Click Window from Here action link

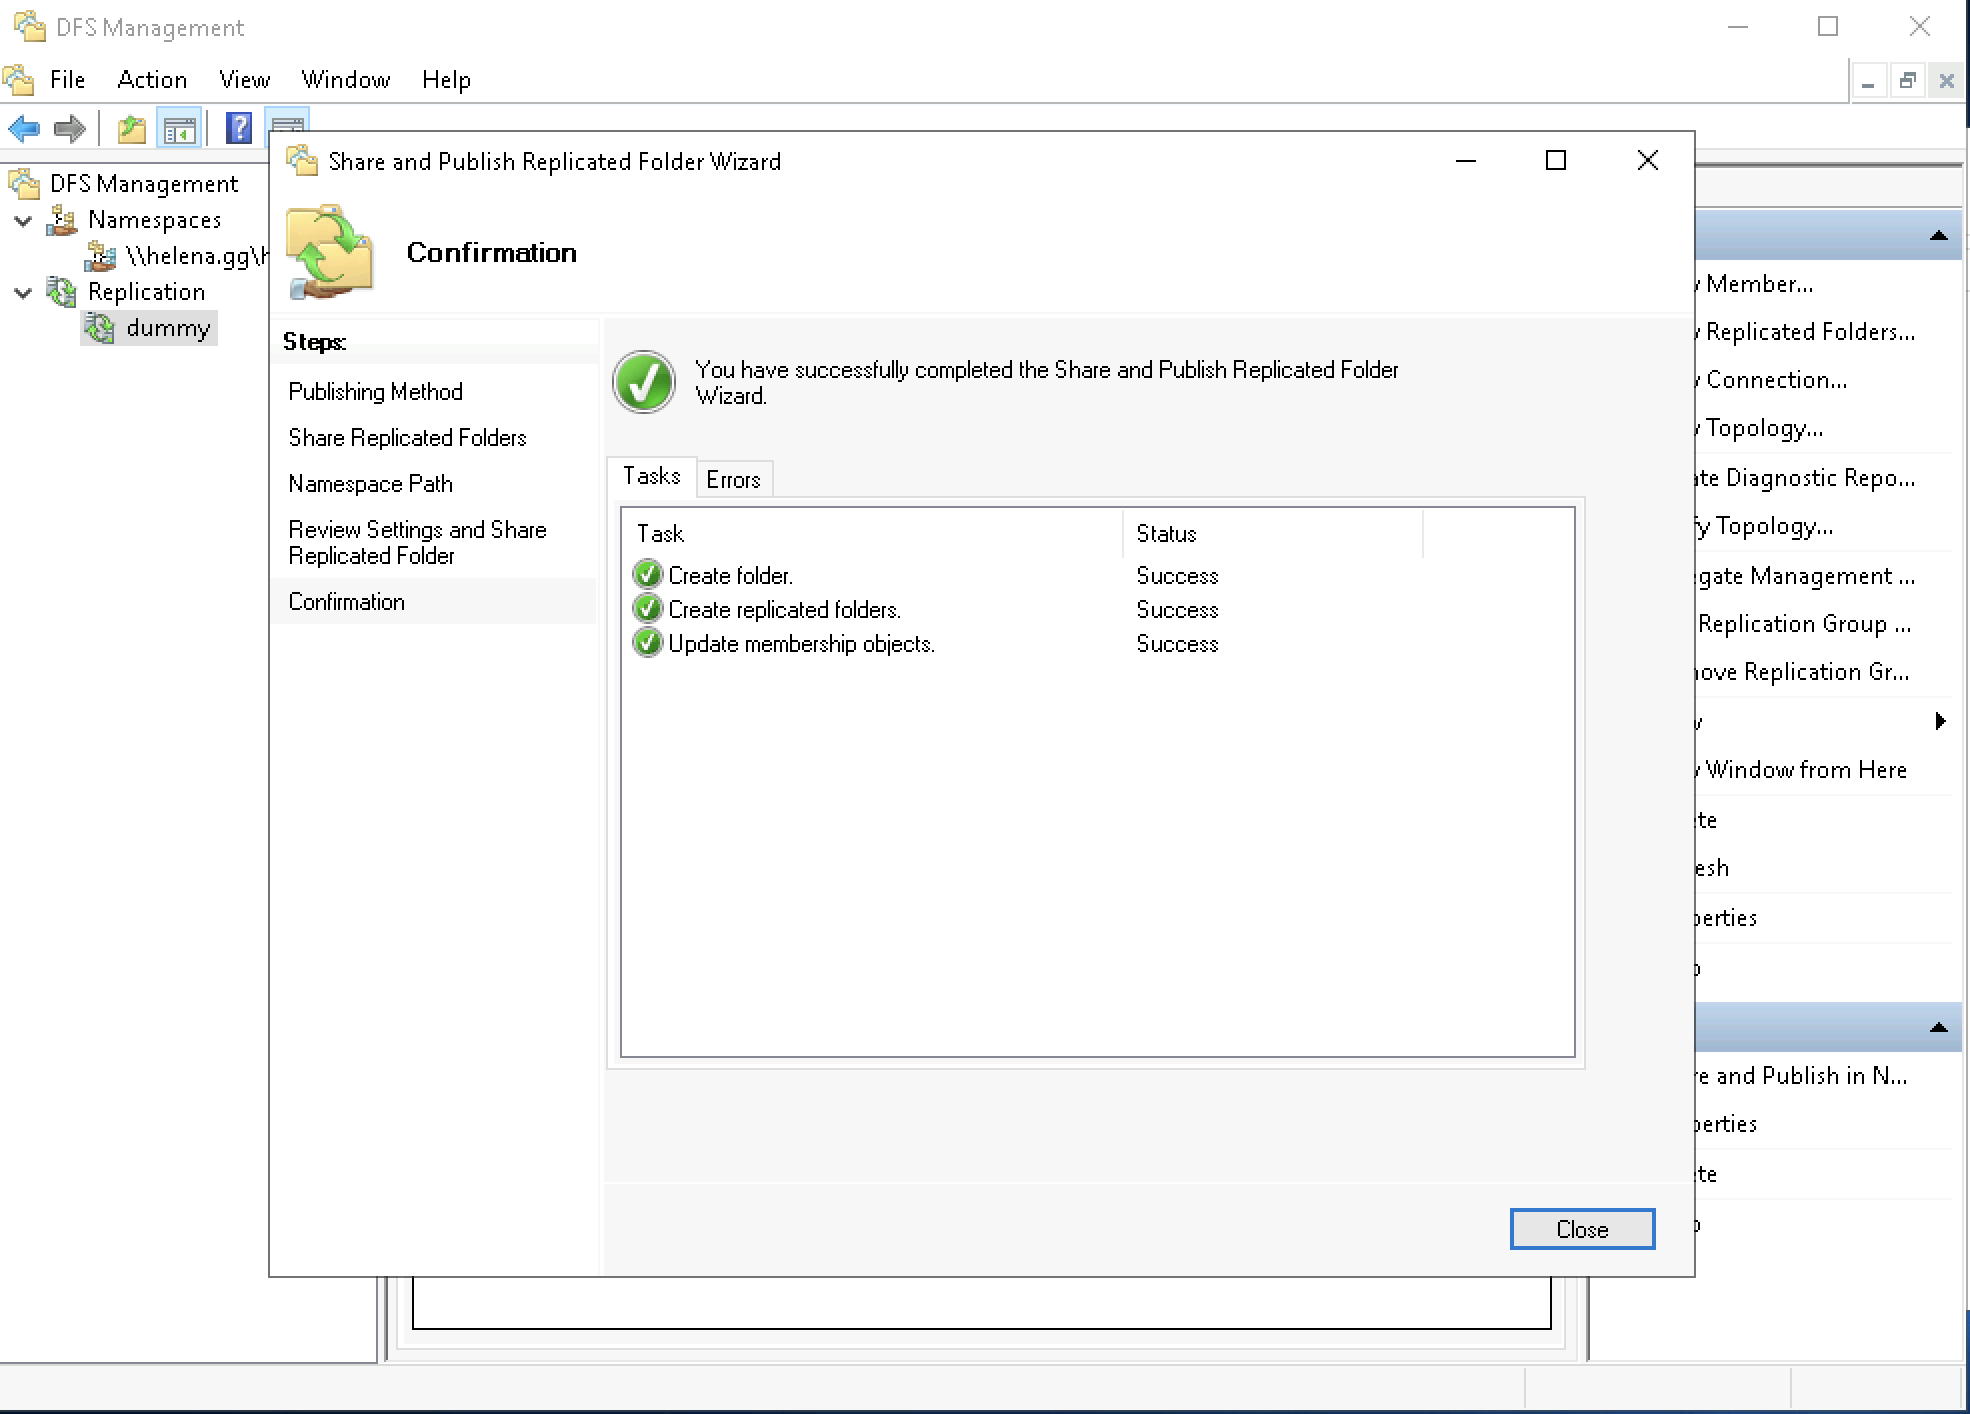[1805, 770]
